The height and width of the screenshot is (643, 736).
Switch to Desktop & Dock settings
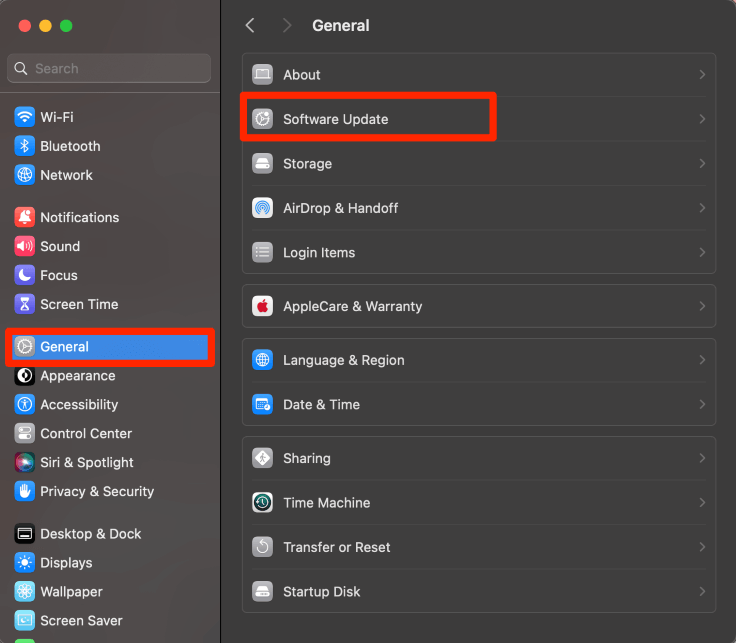(90, 534)
